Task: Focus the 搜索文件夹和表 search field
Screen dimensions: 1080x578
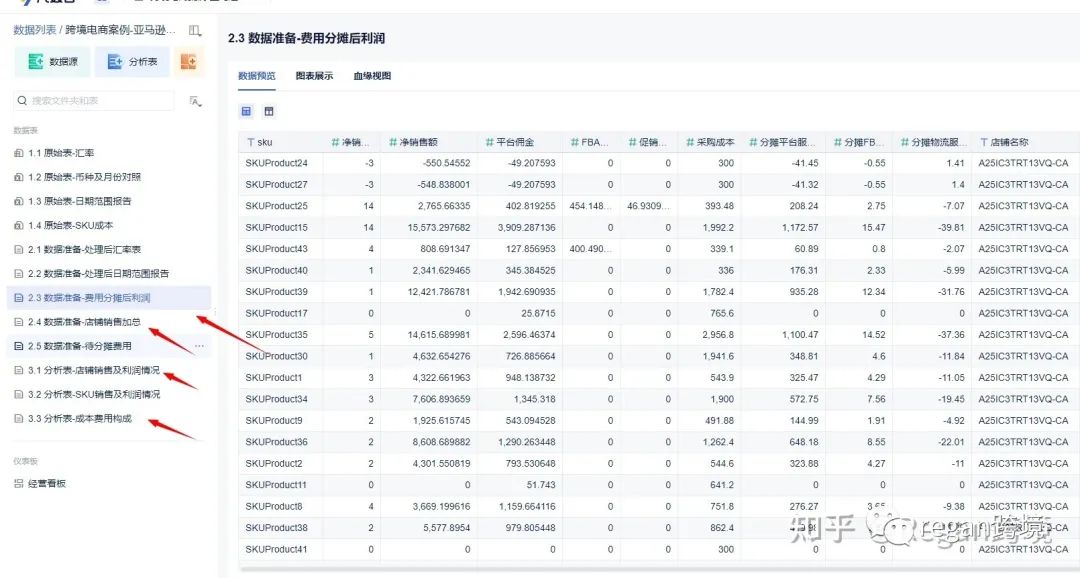Action: [x=94, y=101]
